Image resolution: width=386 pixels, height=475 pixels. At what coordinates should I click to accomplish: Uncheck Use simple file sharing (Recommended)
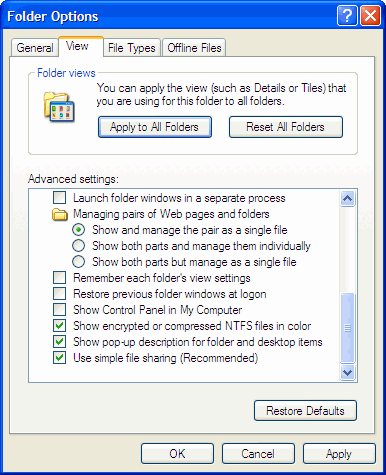pyautogui.click(x=59, y=358)
